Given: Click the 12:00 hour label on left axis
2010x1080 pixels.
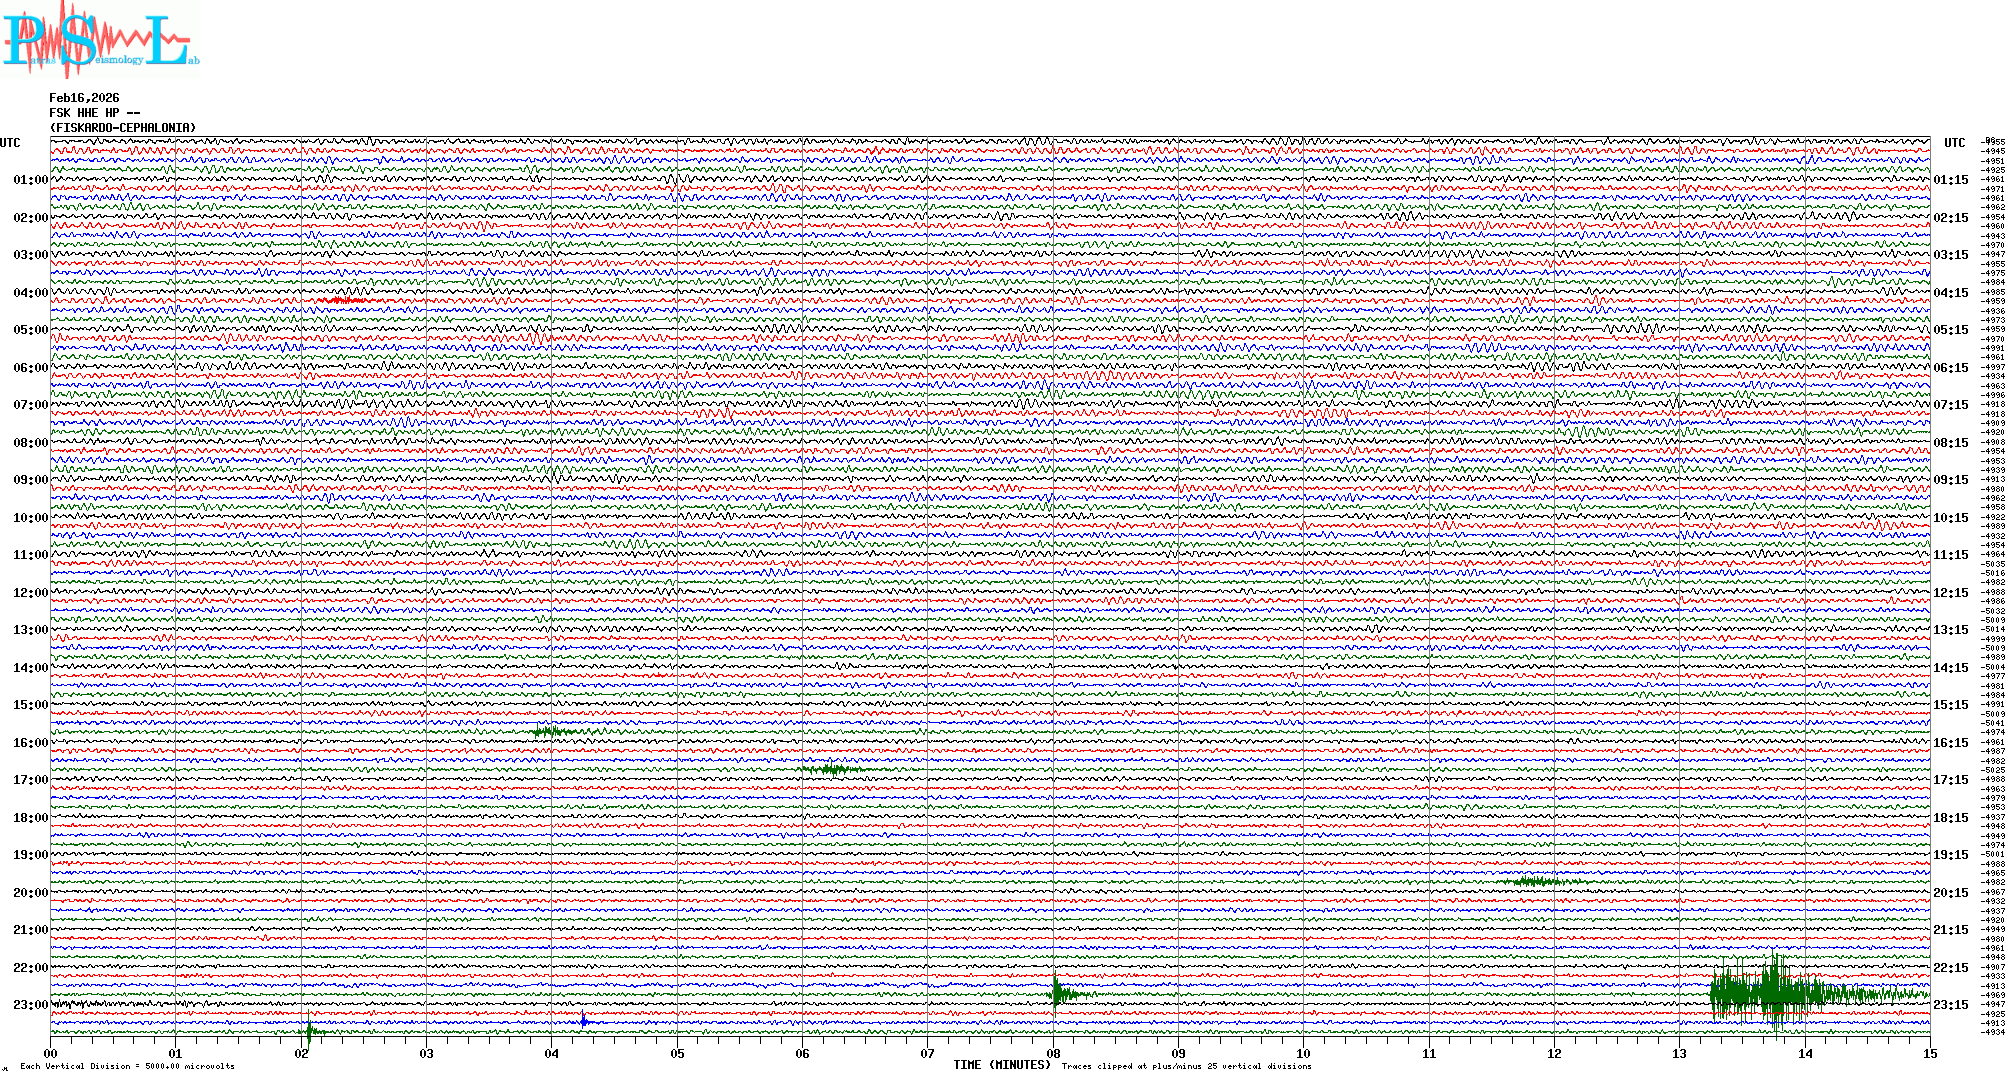Looking at the screenshot, I should pyautogui.click(x=30, y=593).
